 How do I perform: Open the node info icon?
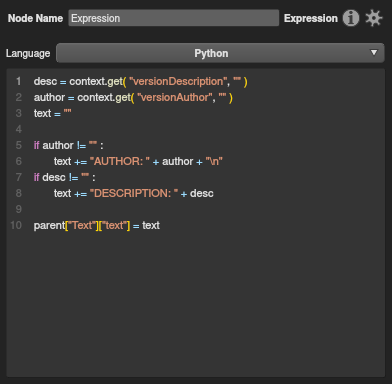coord(351,18)
